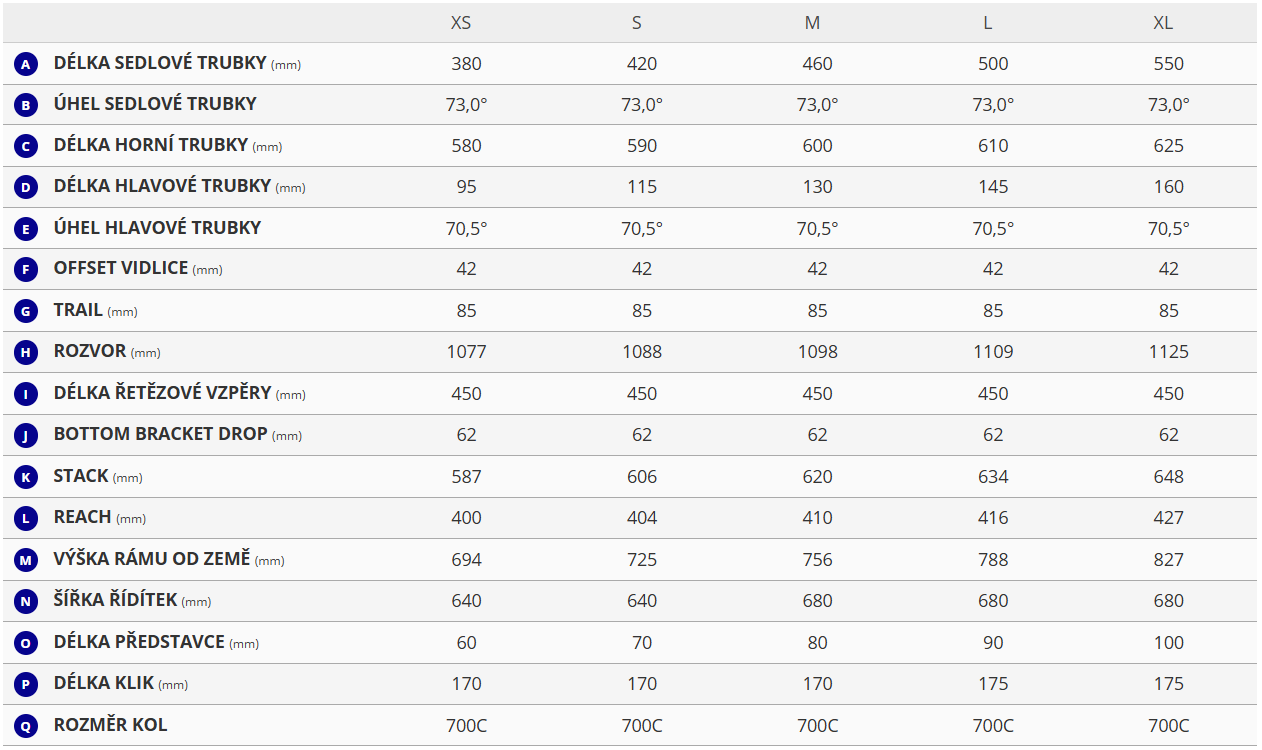Image resolution: width=1262 pixels, height=750 pixels.
Task: Select the XL size column header
Action: (x=1163, y=23)
